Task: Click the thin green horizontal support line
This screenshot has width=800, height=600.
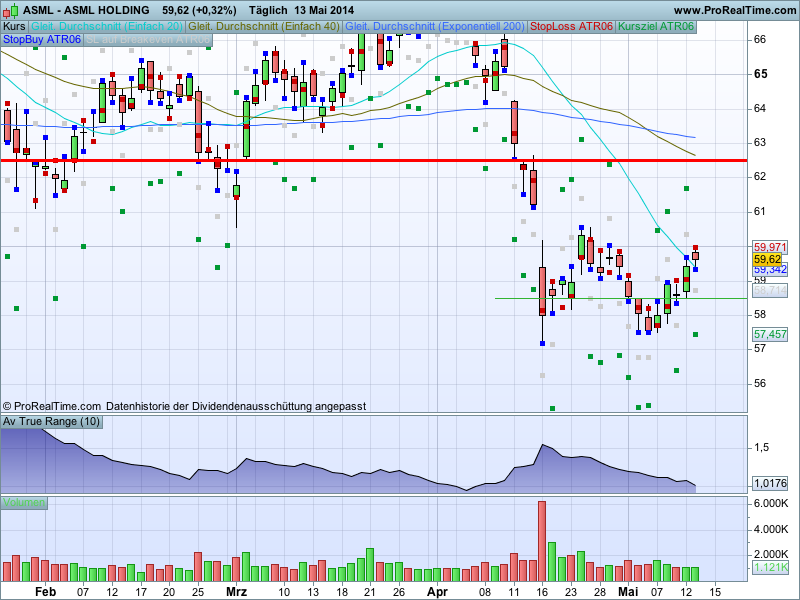Action: (621, 298)
